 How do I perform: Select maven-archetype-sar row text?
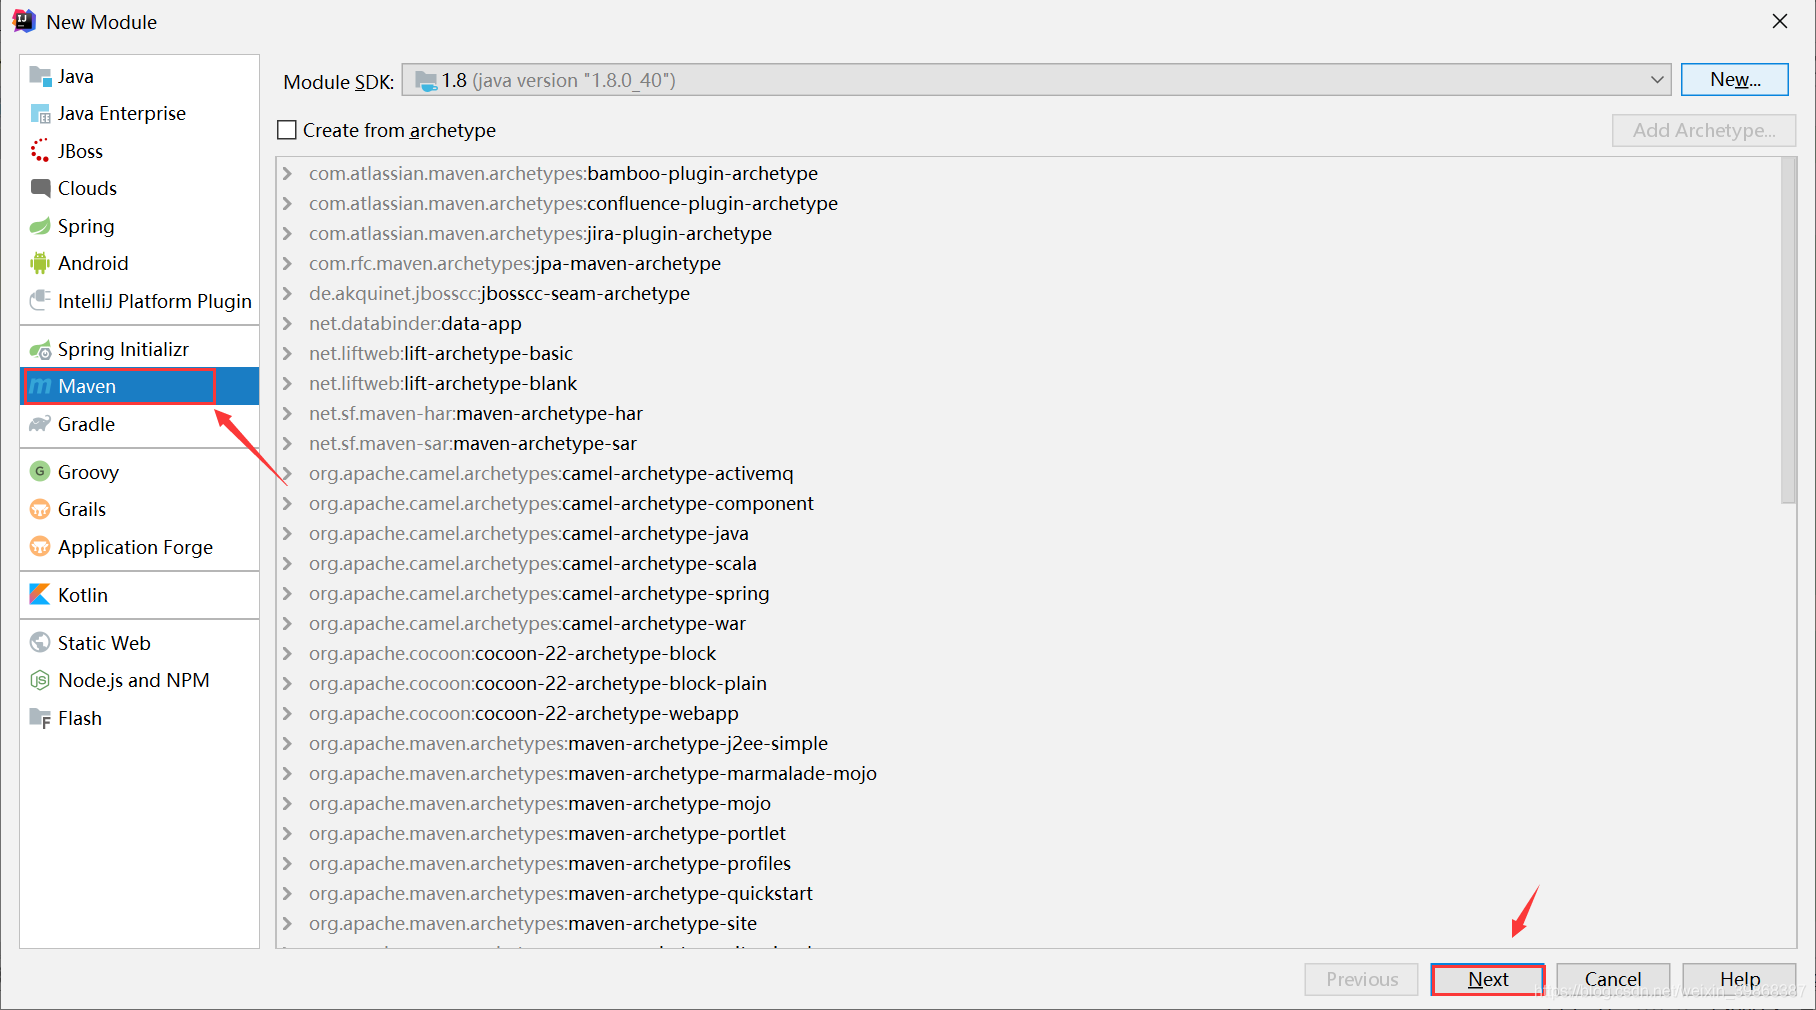click(x=473, y=443)
